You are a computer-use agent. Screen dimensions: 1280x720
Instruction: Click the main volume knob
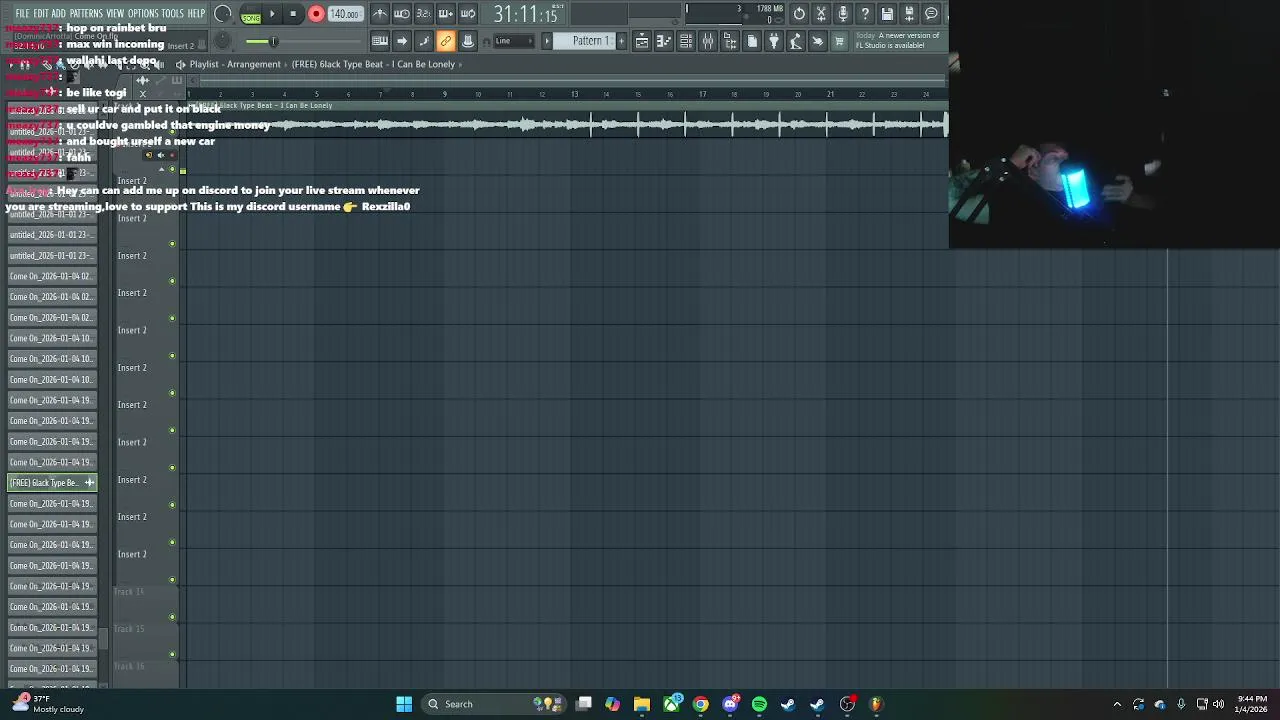(x=223, y=14)
